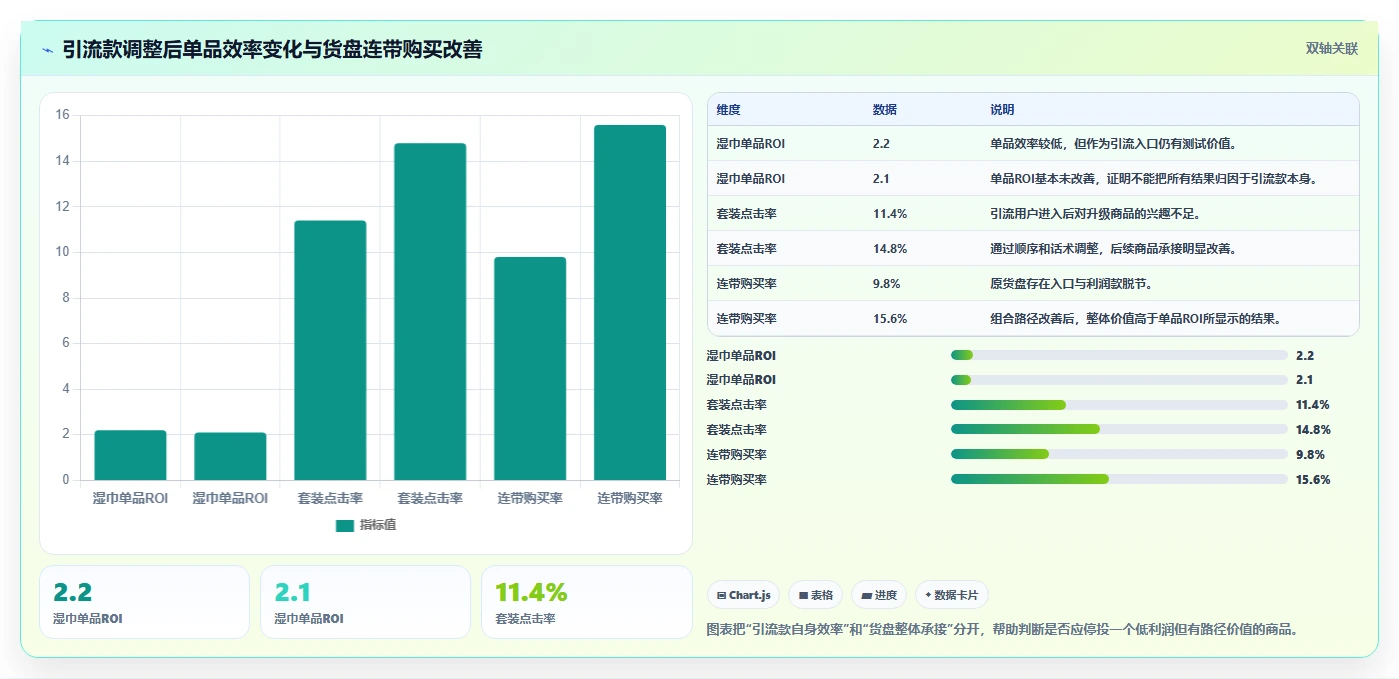Click the lightning icon beside the title

click(47, 50)
